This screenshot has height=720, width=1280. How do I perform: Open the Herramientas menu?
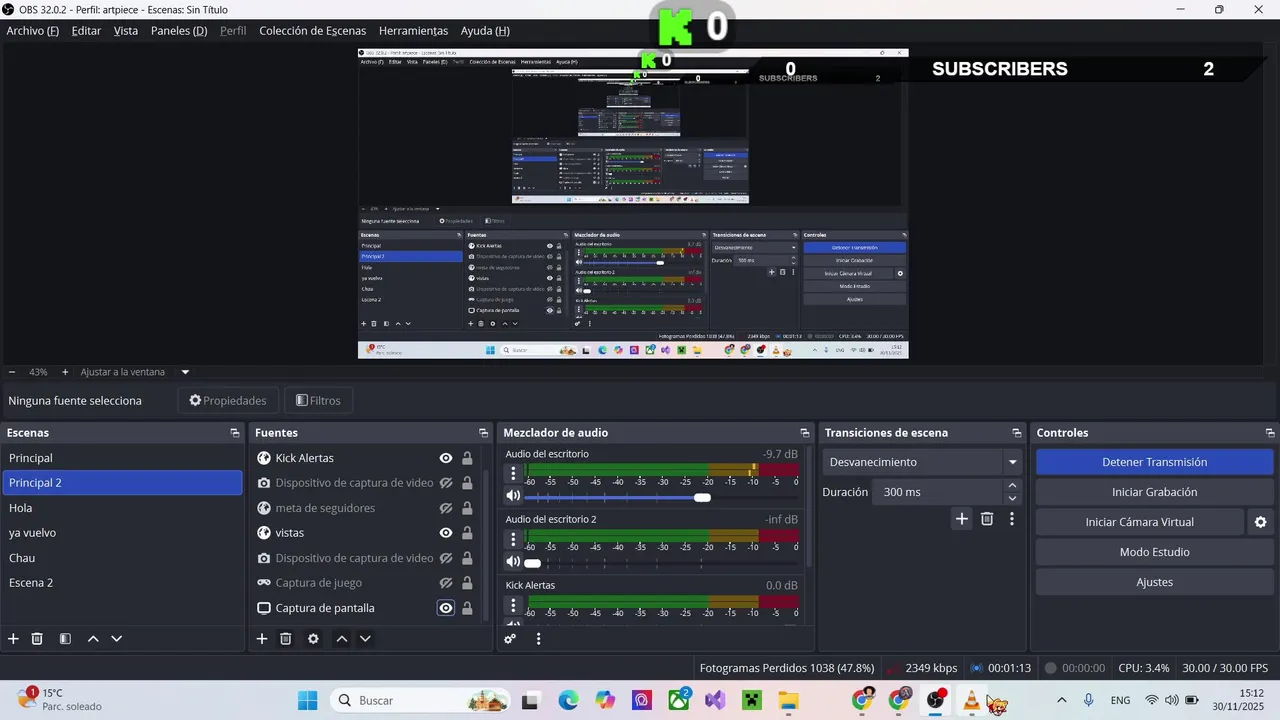click(413, 31)
